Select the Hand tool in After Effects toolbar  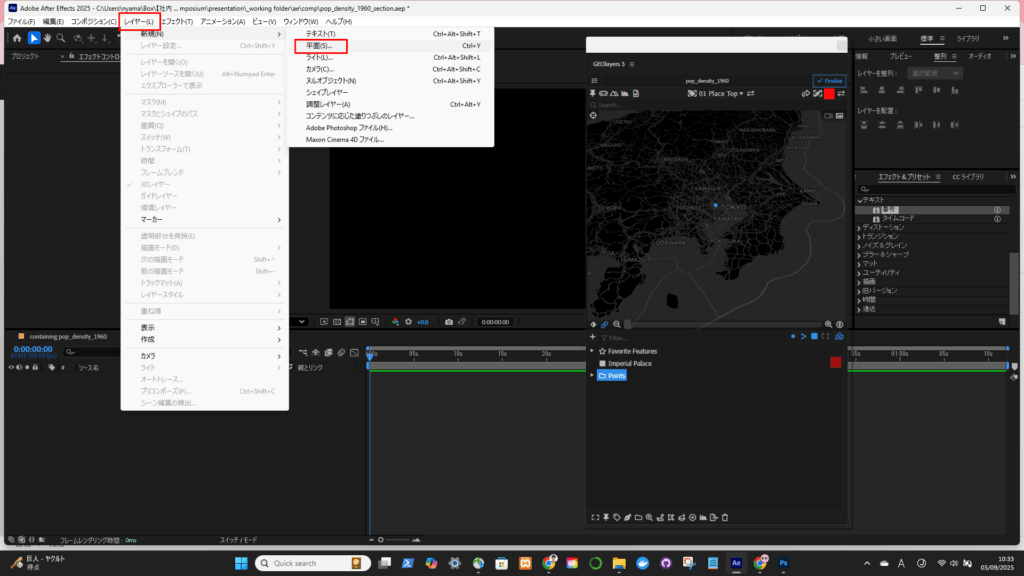point(48,38)
